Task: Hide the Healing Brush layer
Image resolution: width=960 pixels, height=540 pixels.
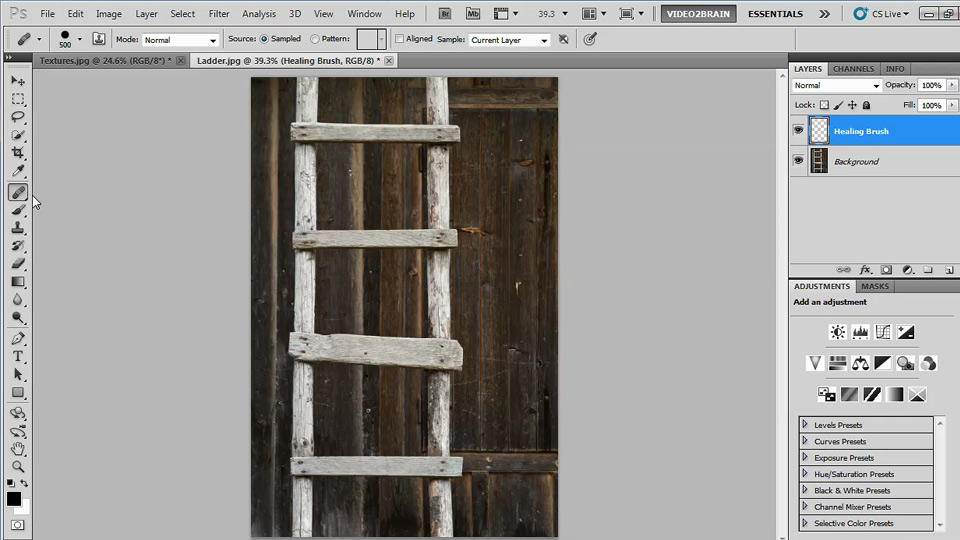Action: point(798,130)
